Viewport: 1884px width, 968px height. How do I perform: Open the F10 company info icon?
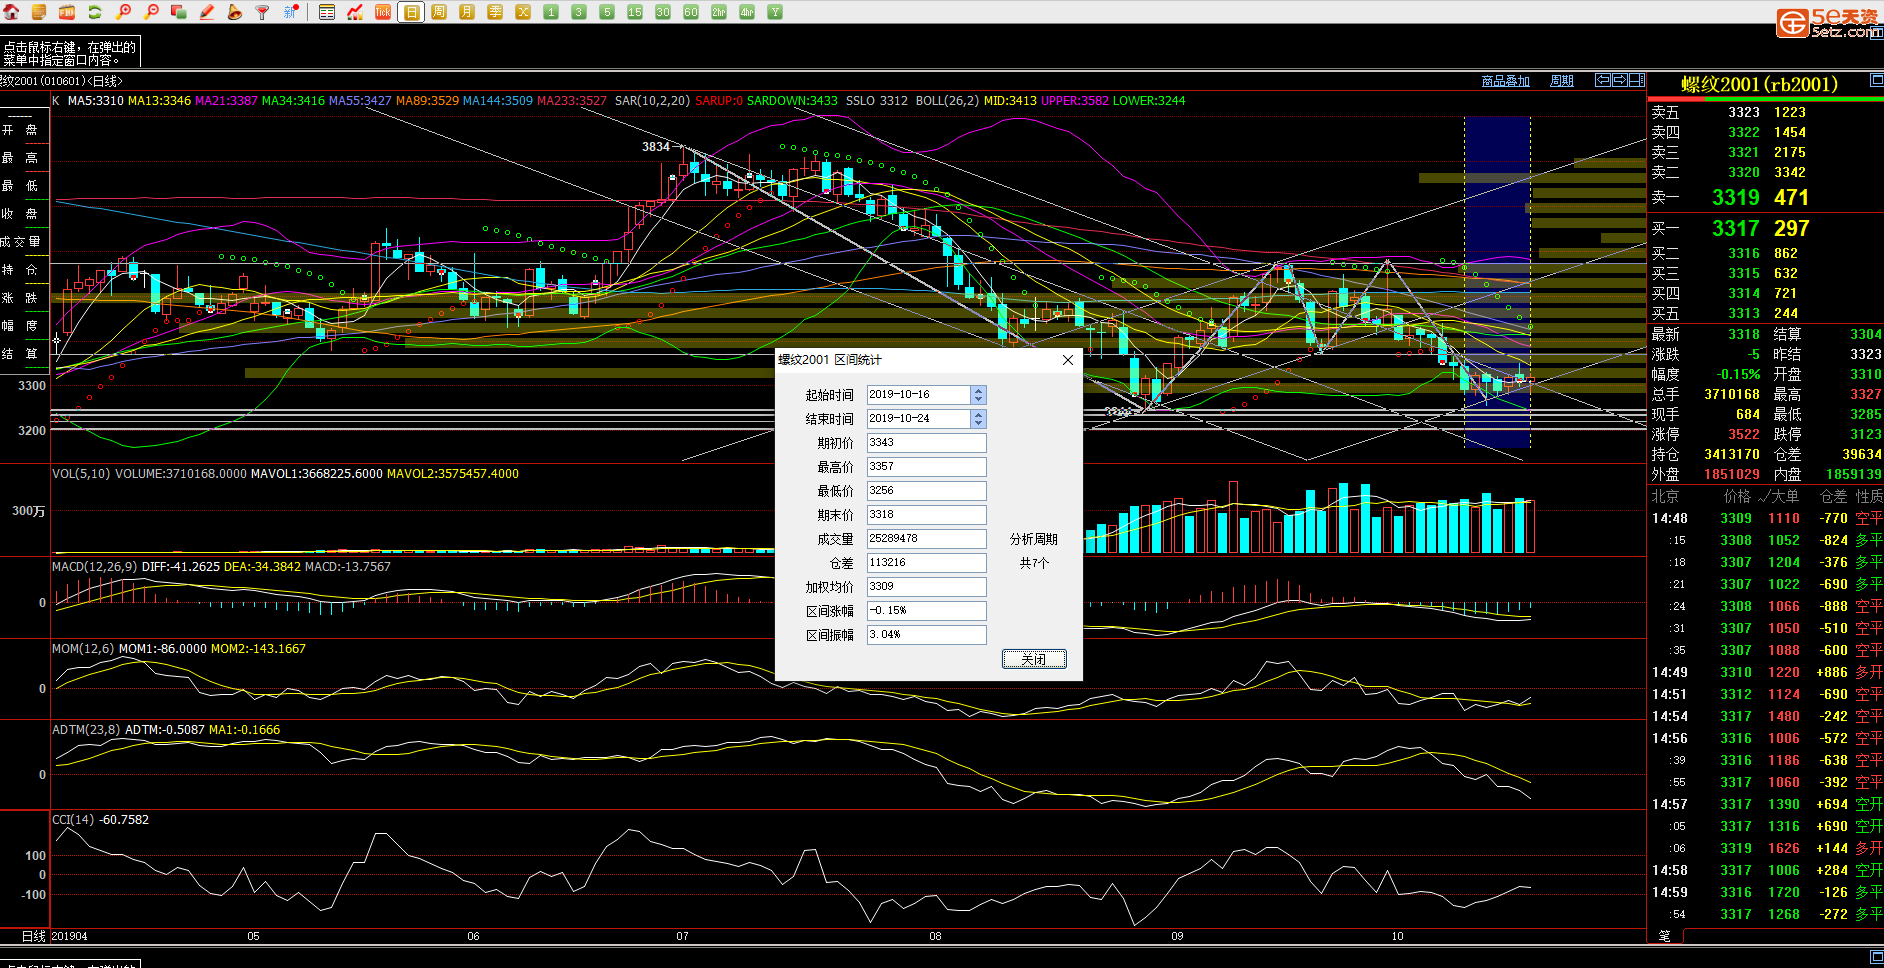67,12
